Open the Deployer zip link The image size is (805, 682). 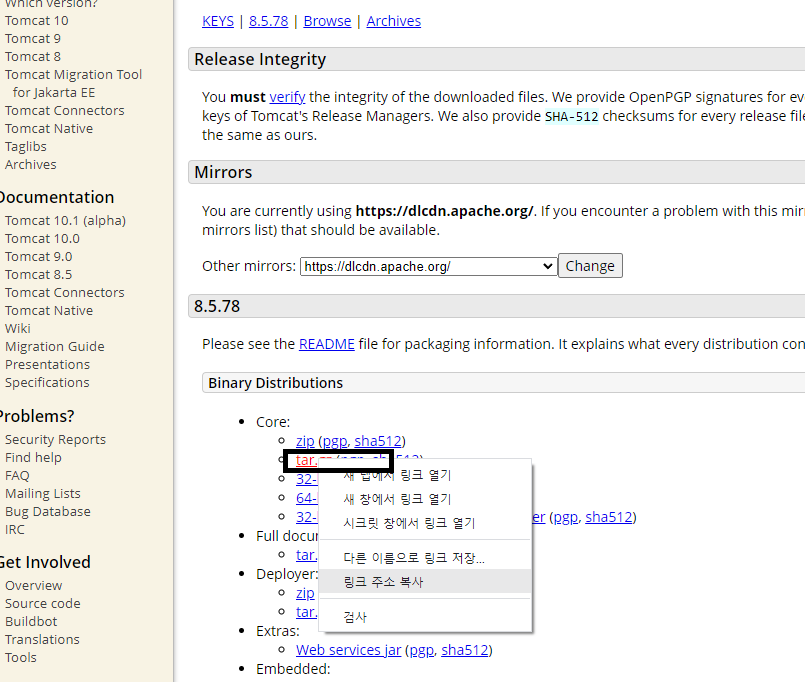pos(305,593)
